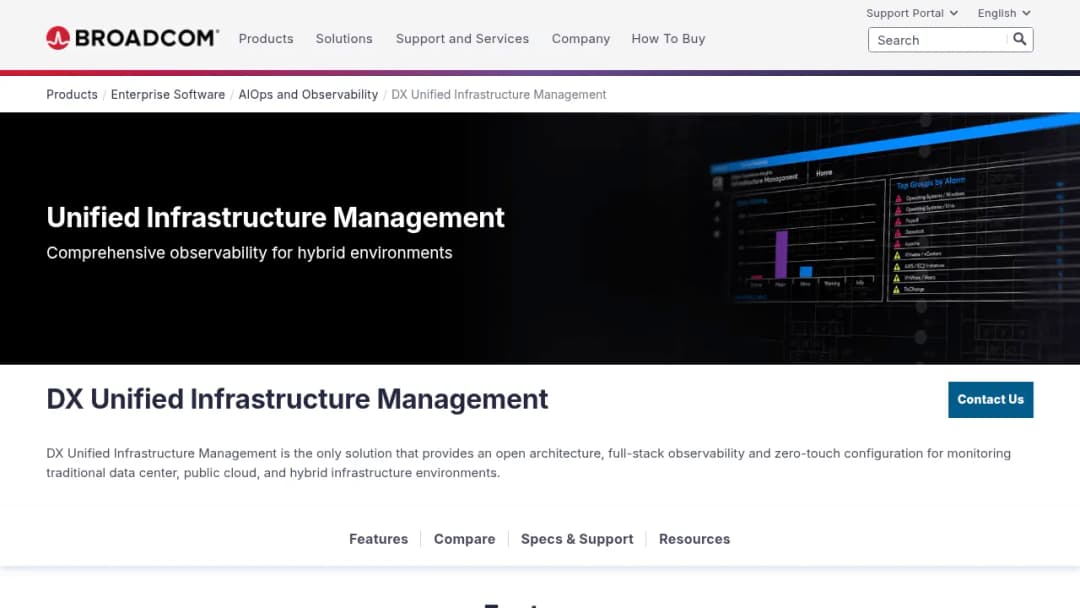Open the Company menu
1080x608 pixels.
(x=581, y=39)
